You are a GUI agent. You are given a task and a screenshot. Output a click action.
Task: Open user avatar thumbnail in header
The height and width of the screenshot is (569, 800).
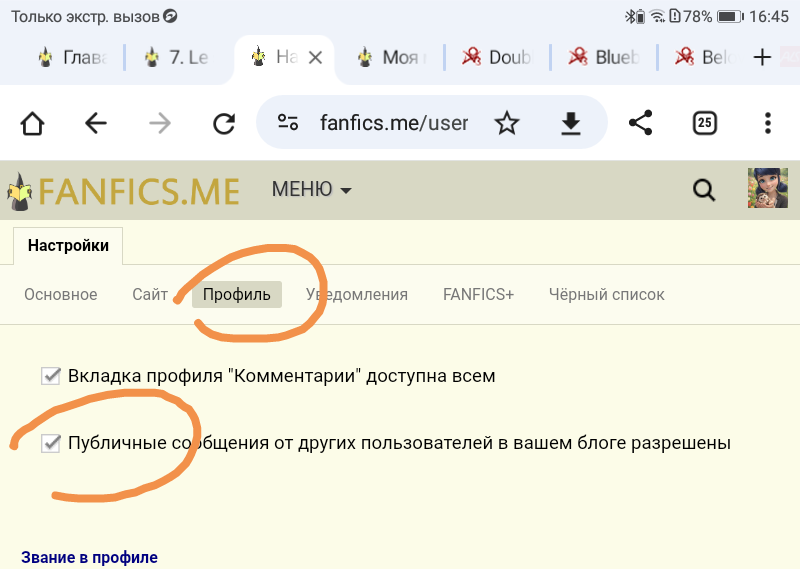(x=767, y=188)
